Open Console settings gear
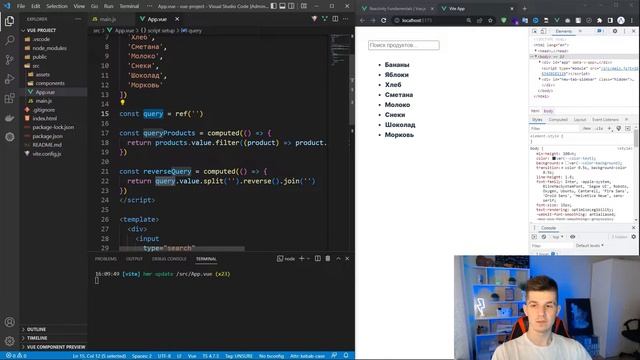 point(634,237)
